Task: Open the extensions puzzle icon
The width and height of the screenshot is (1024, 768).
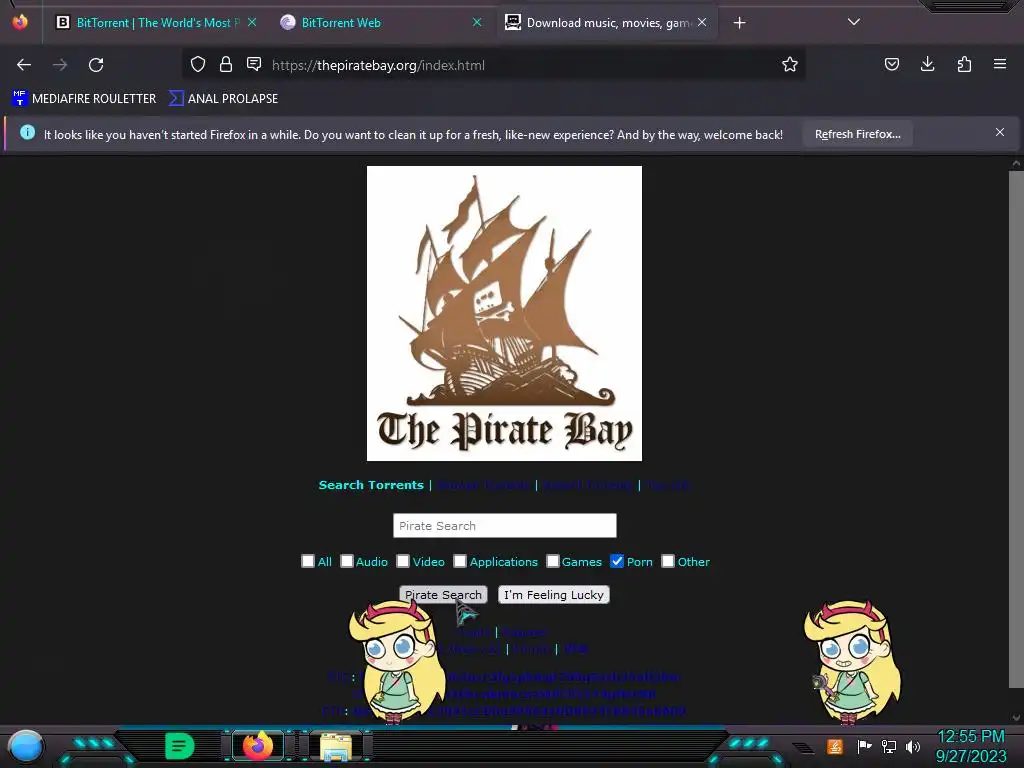Action: [x=964, y=64]
